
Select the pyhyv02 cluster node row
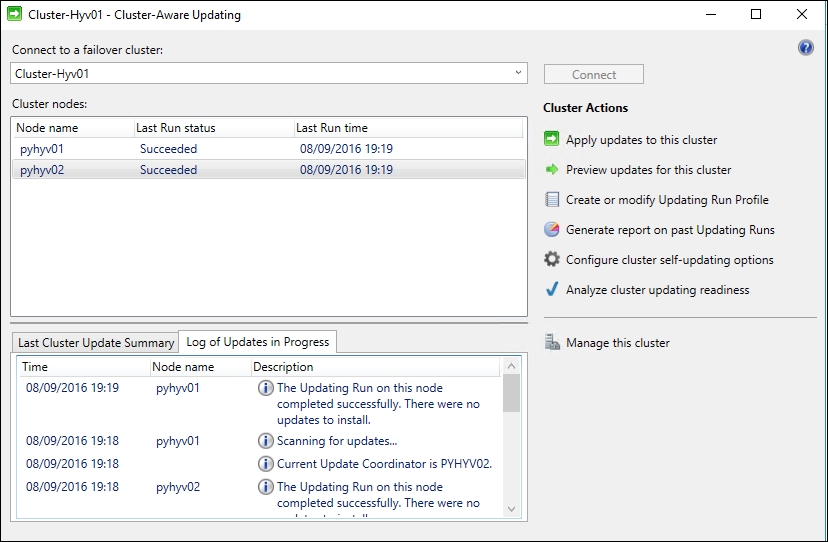pyautogui.click(x=42, y=170)
